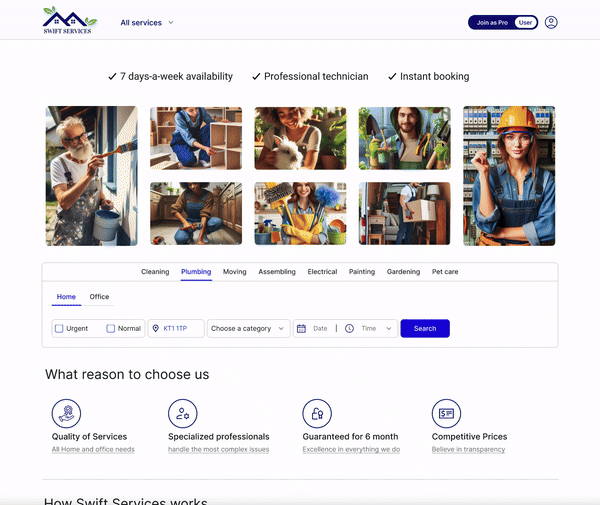Click the Specialized professionals heading

coord(218,437)
